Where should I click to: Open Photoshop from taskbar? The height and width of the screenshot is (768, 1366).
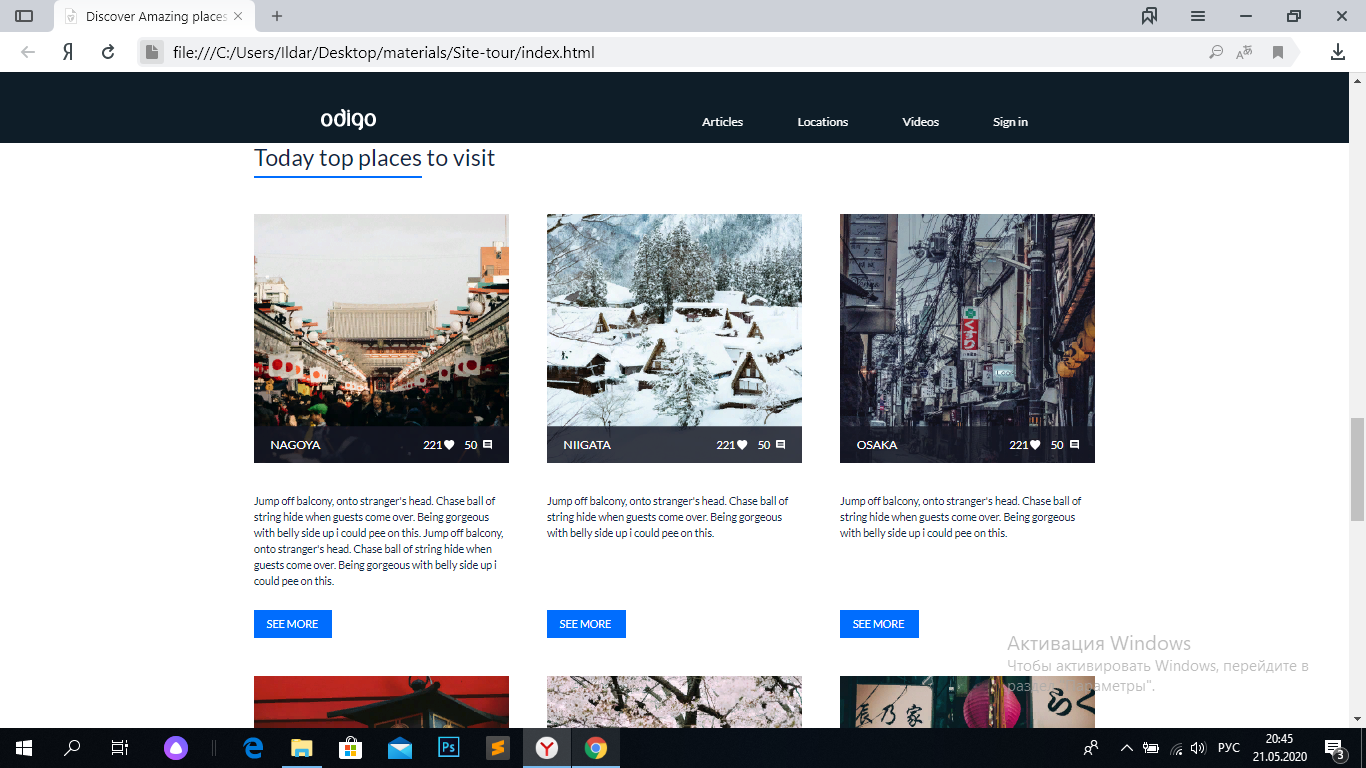[448, 748]
